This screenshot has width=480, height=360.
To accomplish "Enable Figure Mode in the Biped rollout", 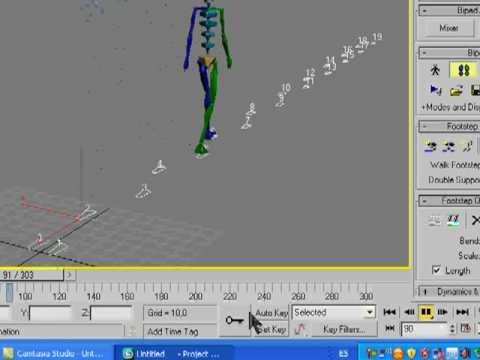I will (x=435, y=71).
